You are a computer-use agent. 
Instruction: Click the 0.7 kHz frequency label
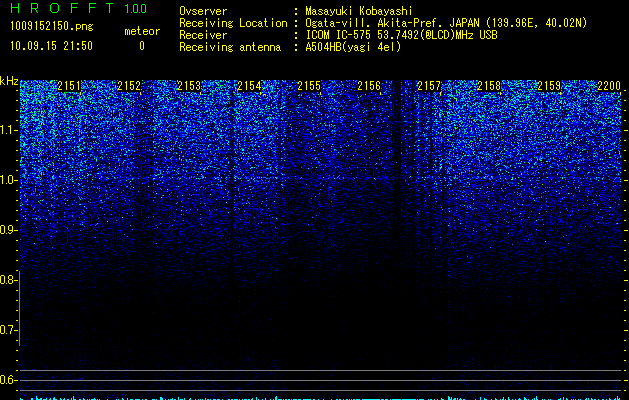click(x=8, y=330)
